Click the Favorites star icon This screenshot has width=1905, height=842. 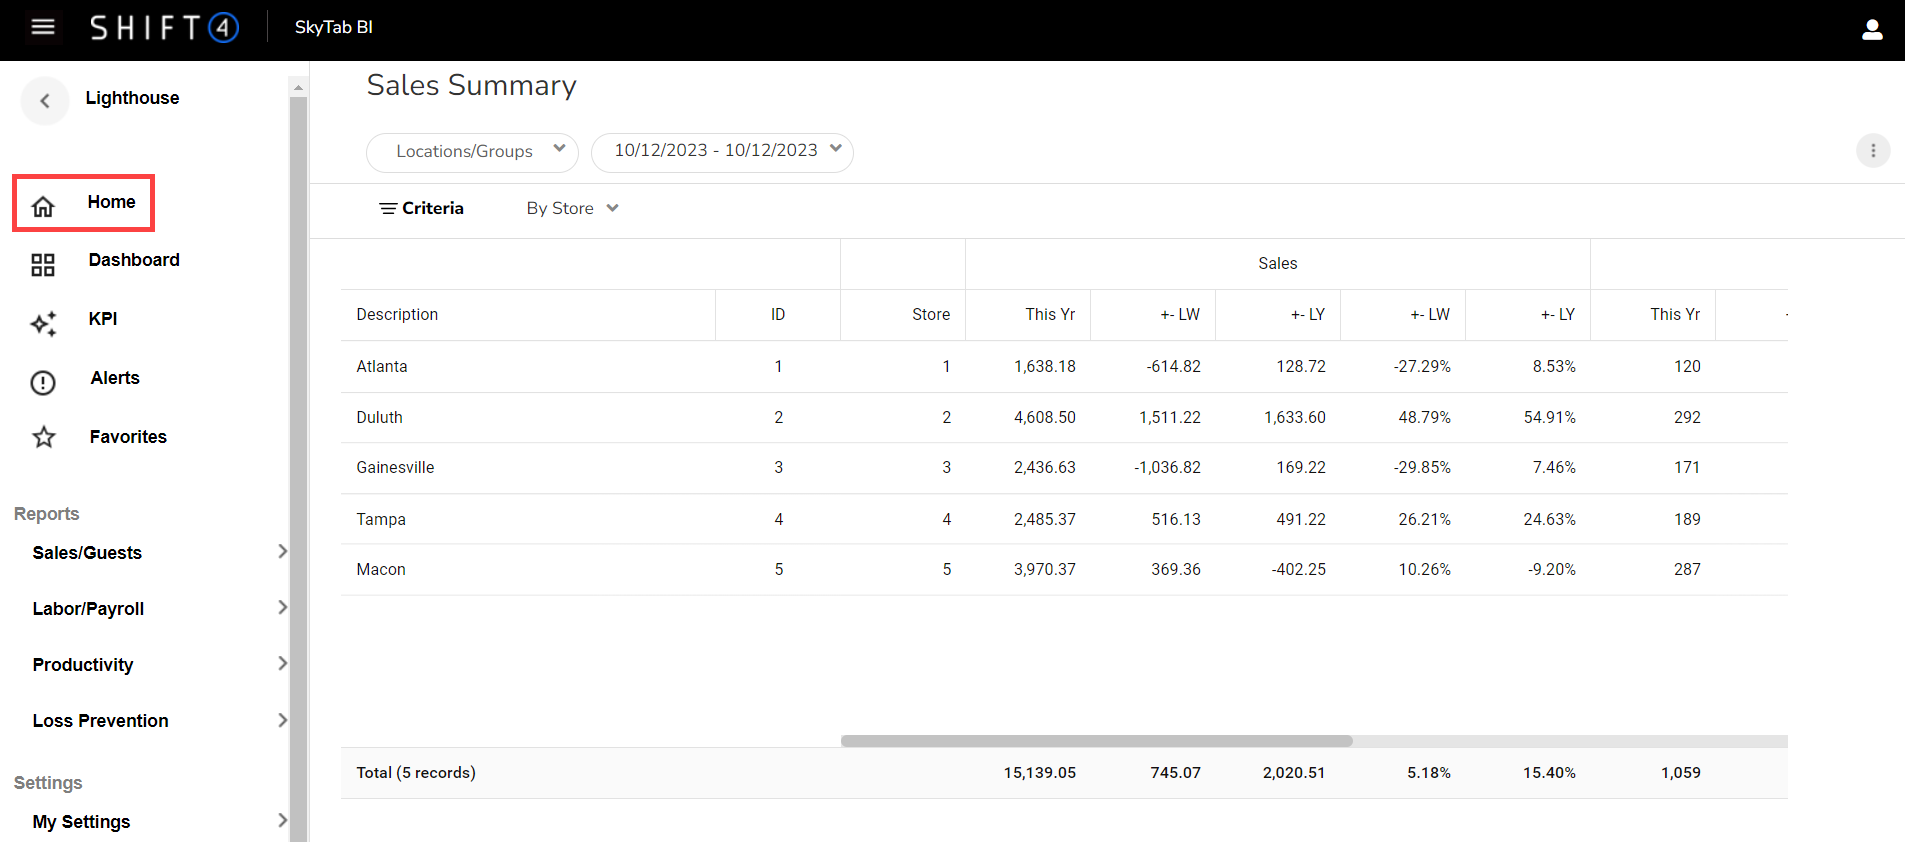44,437
